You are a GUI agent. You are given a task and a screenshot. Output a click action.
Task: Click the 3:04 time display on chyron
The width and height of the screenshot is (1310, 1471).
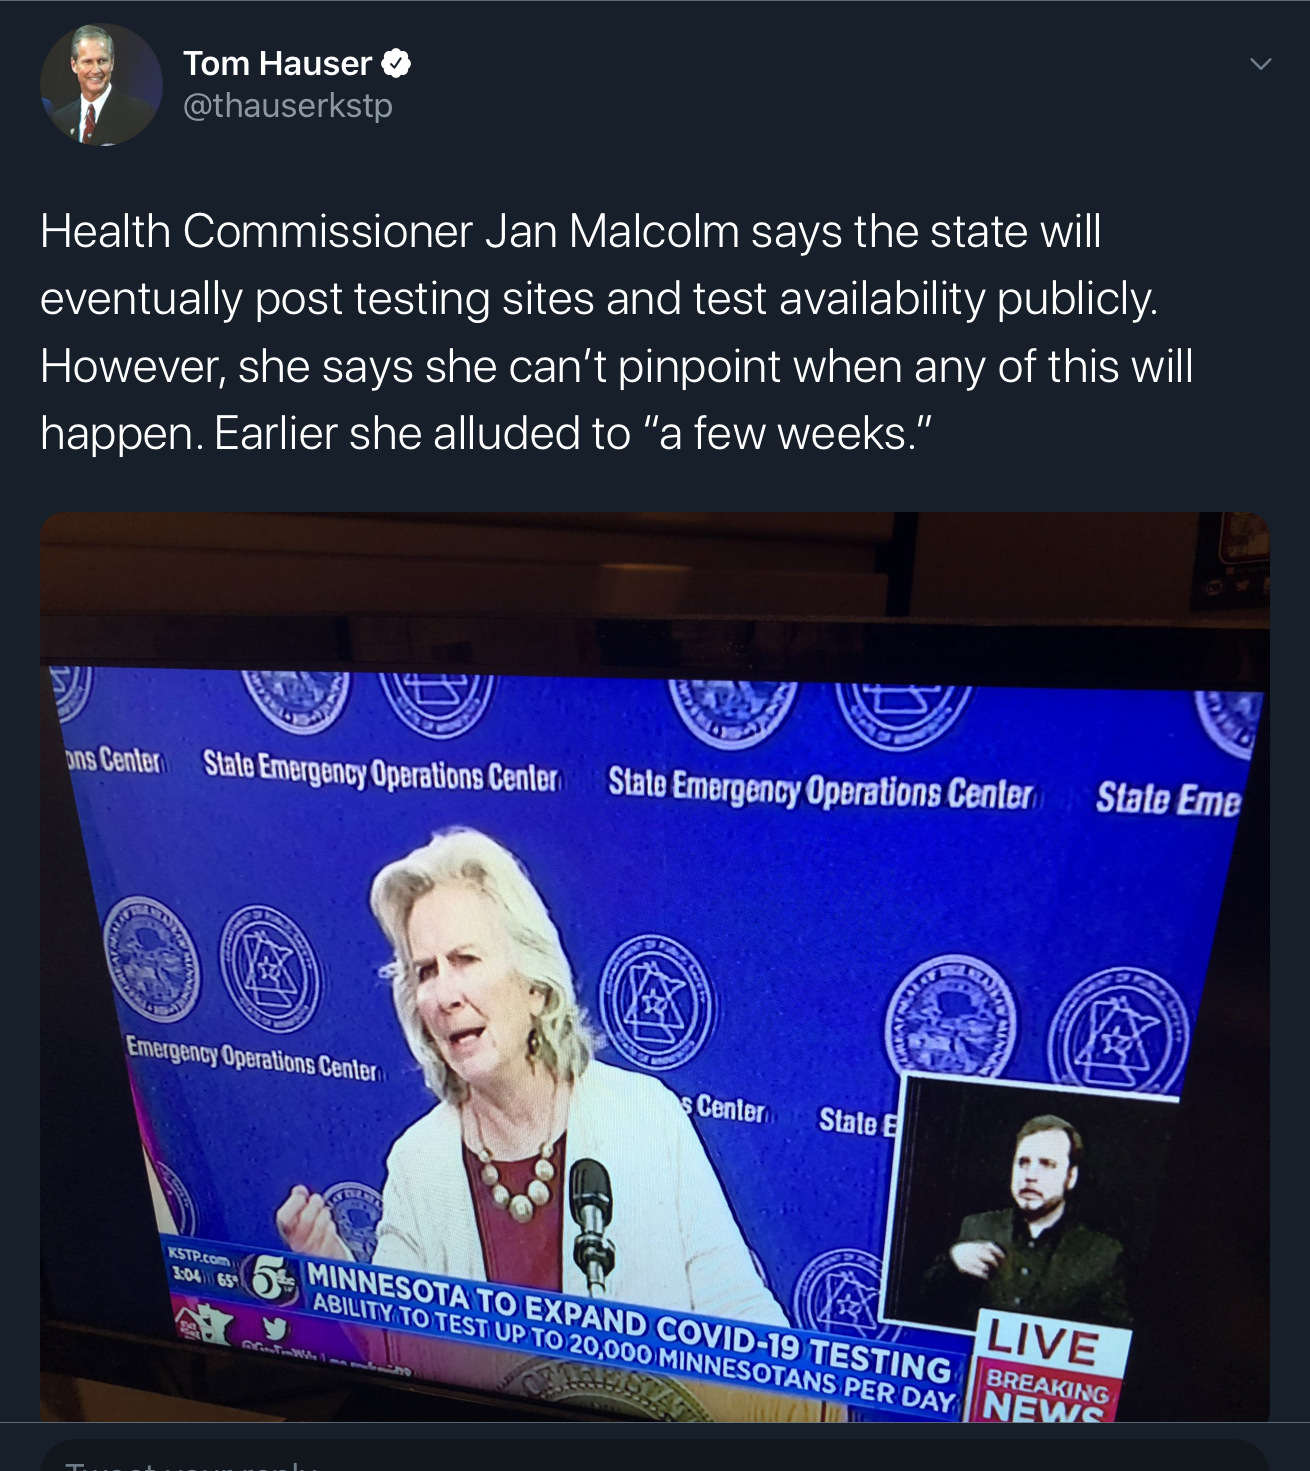tap(187, 1275)
